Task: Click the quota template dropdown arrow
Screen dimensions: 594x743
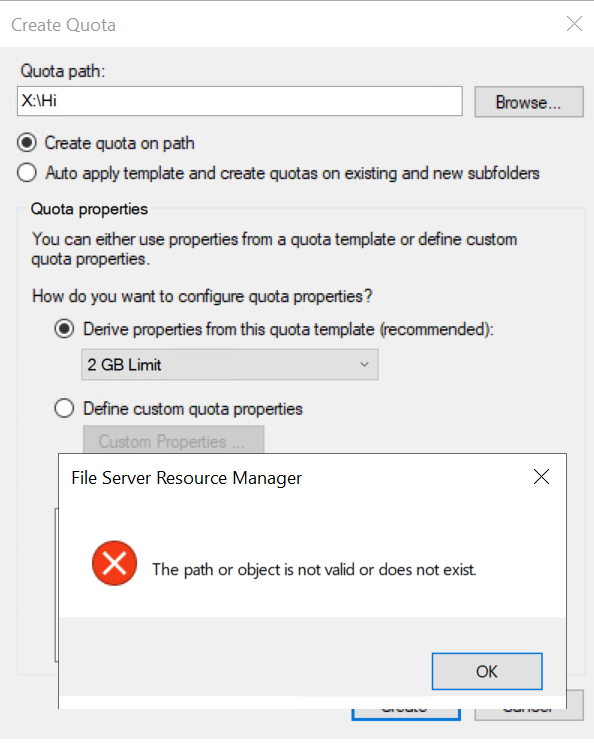Action: [364, 364]
